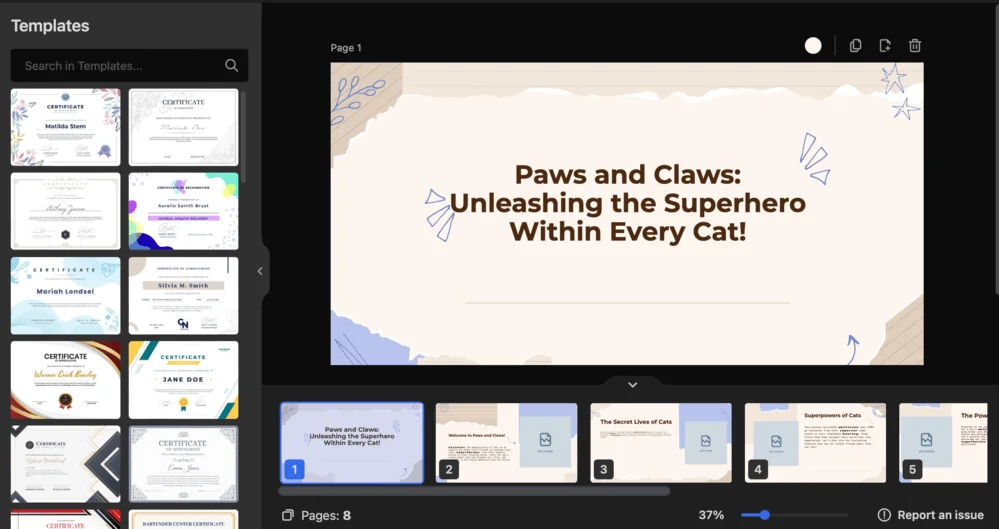Pick the white page background color circle
The image size is (999, 529).
[813, 46]
